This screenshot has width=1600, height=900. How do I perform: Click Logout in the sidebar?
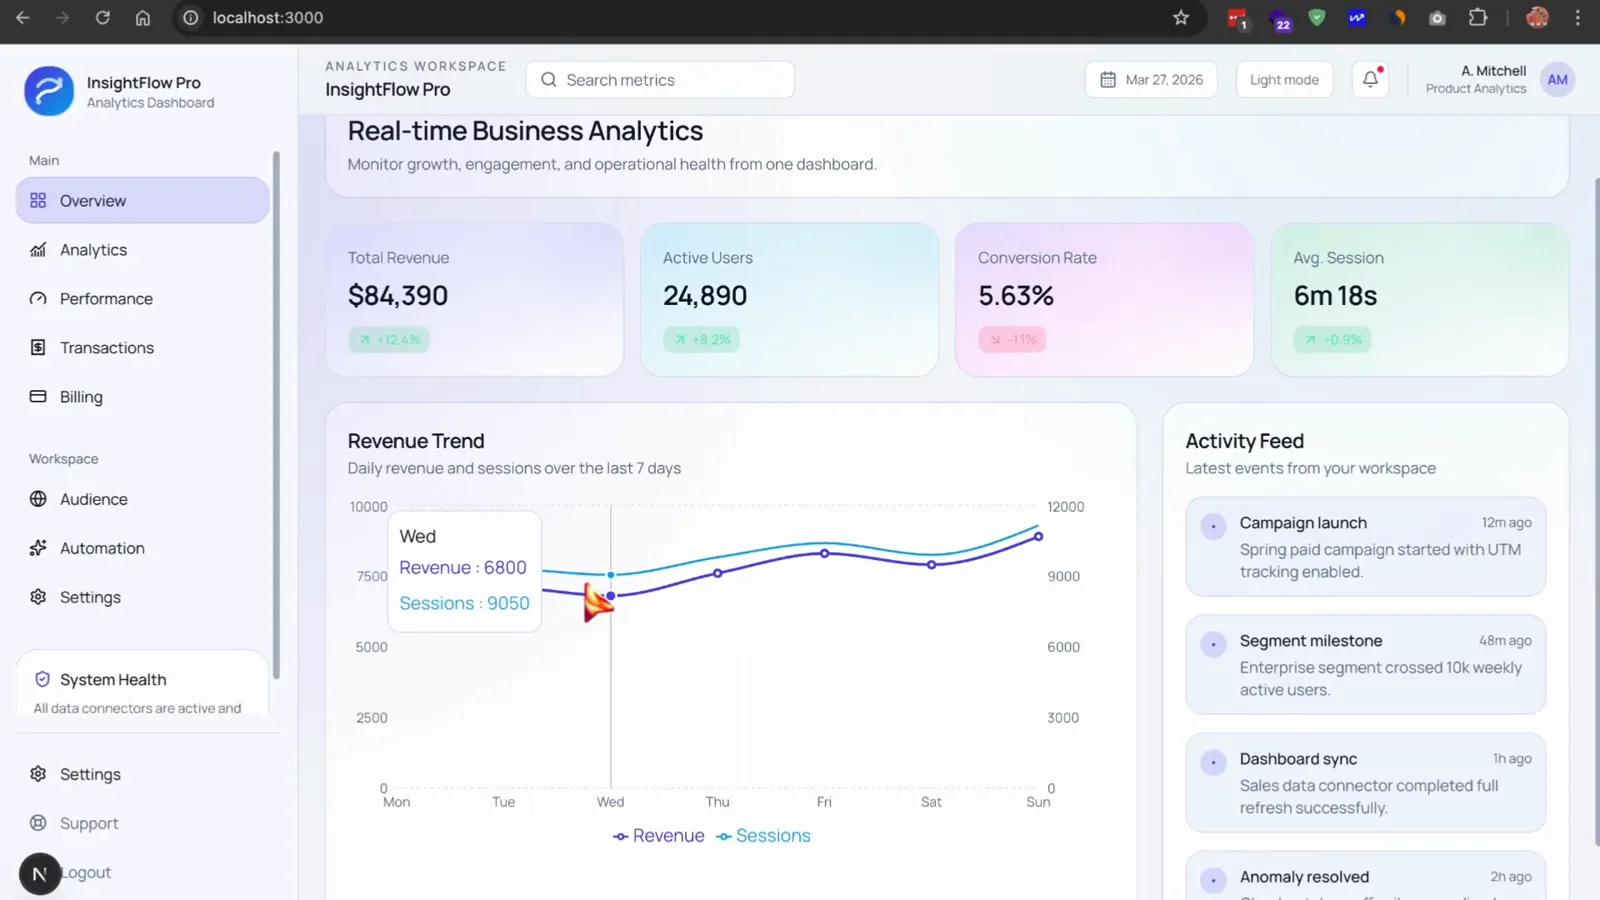87,872
